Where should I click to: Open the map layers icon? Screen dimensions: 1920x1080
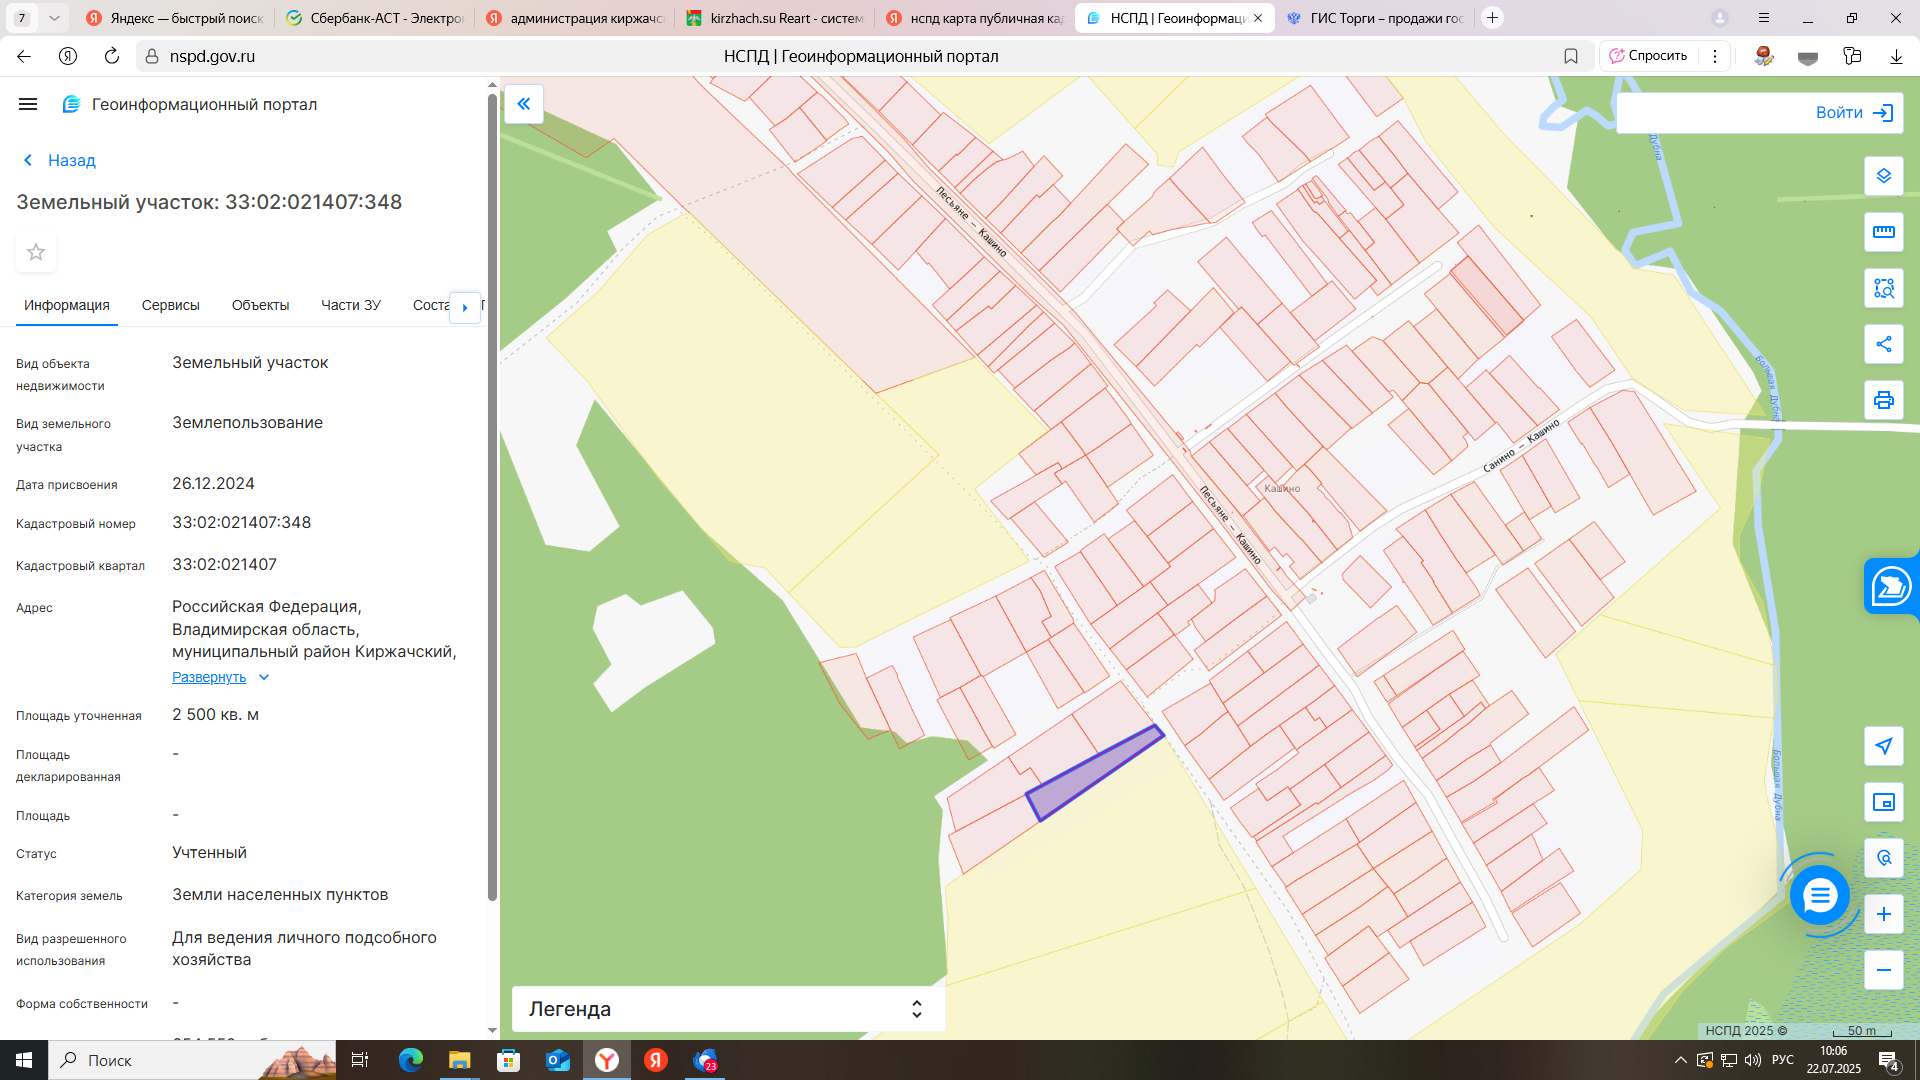coord(1883,176)
